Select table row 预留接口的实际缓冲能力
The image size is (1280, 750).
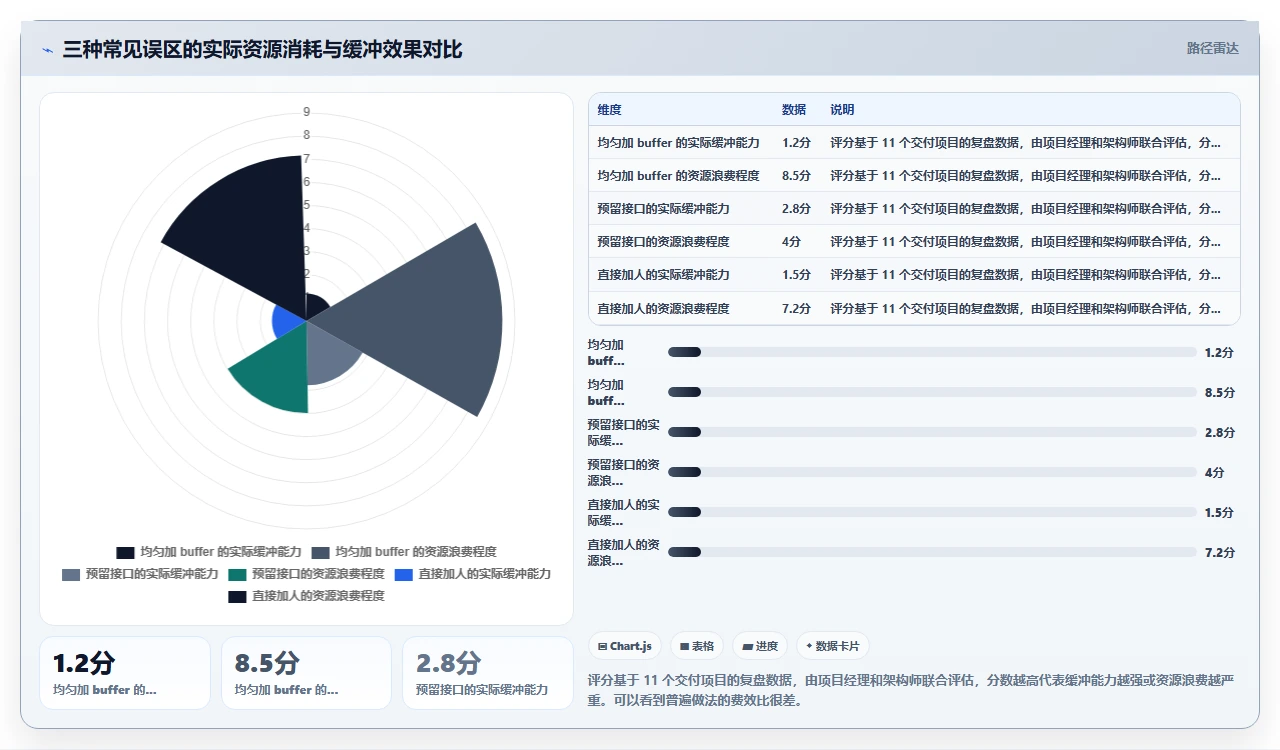914,208
